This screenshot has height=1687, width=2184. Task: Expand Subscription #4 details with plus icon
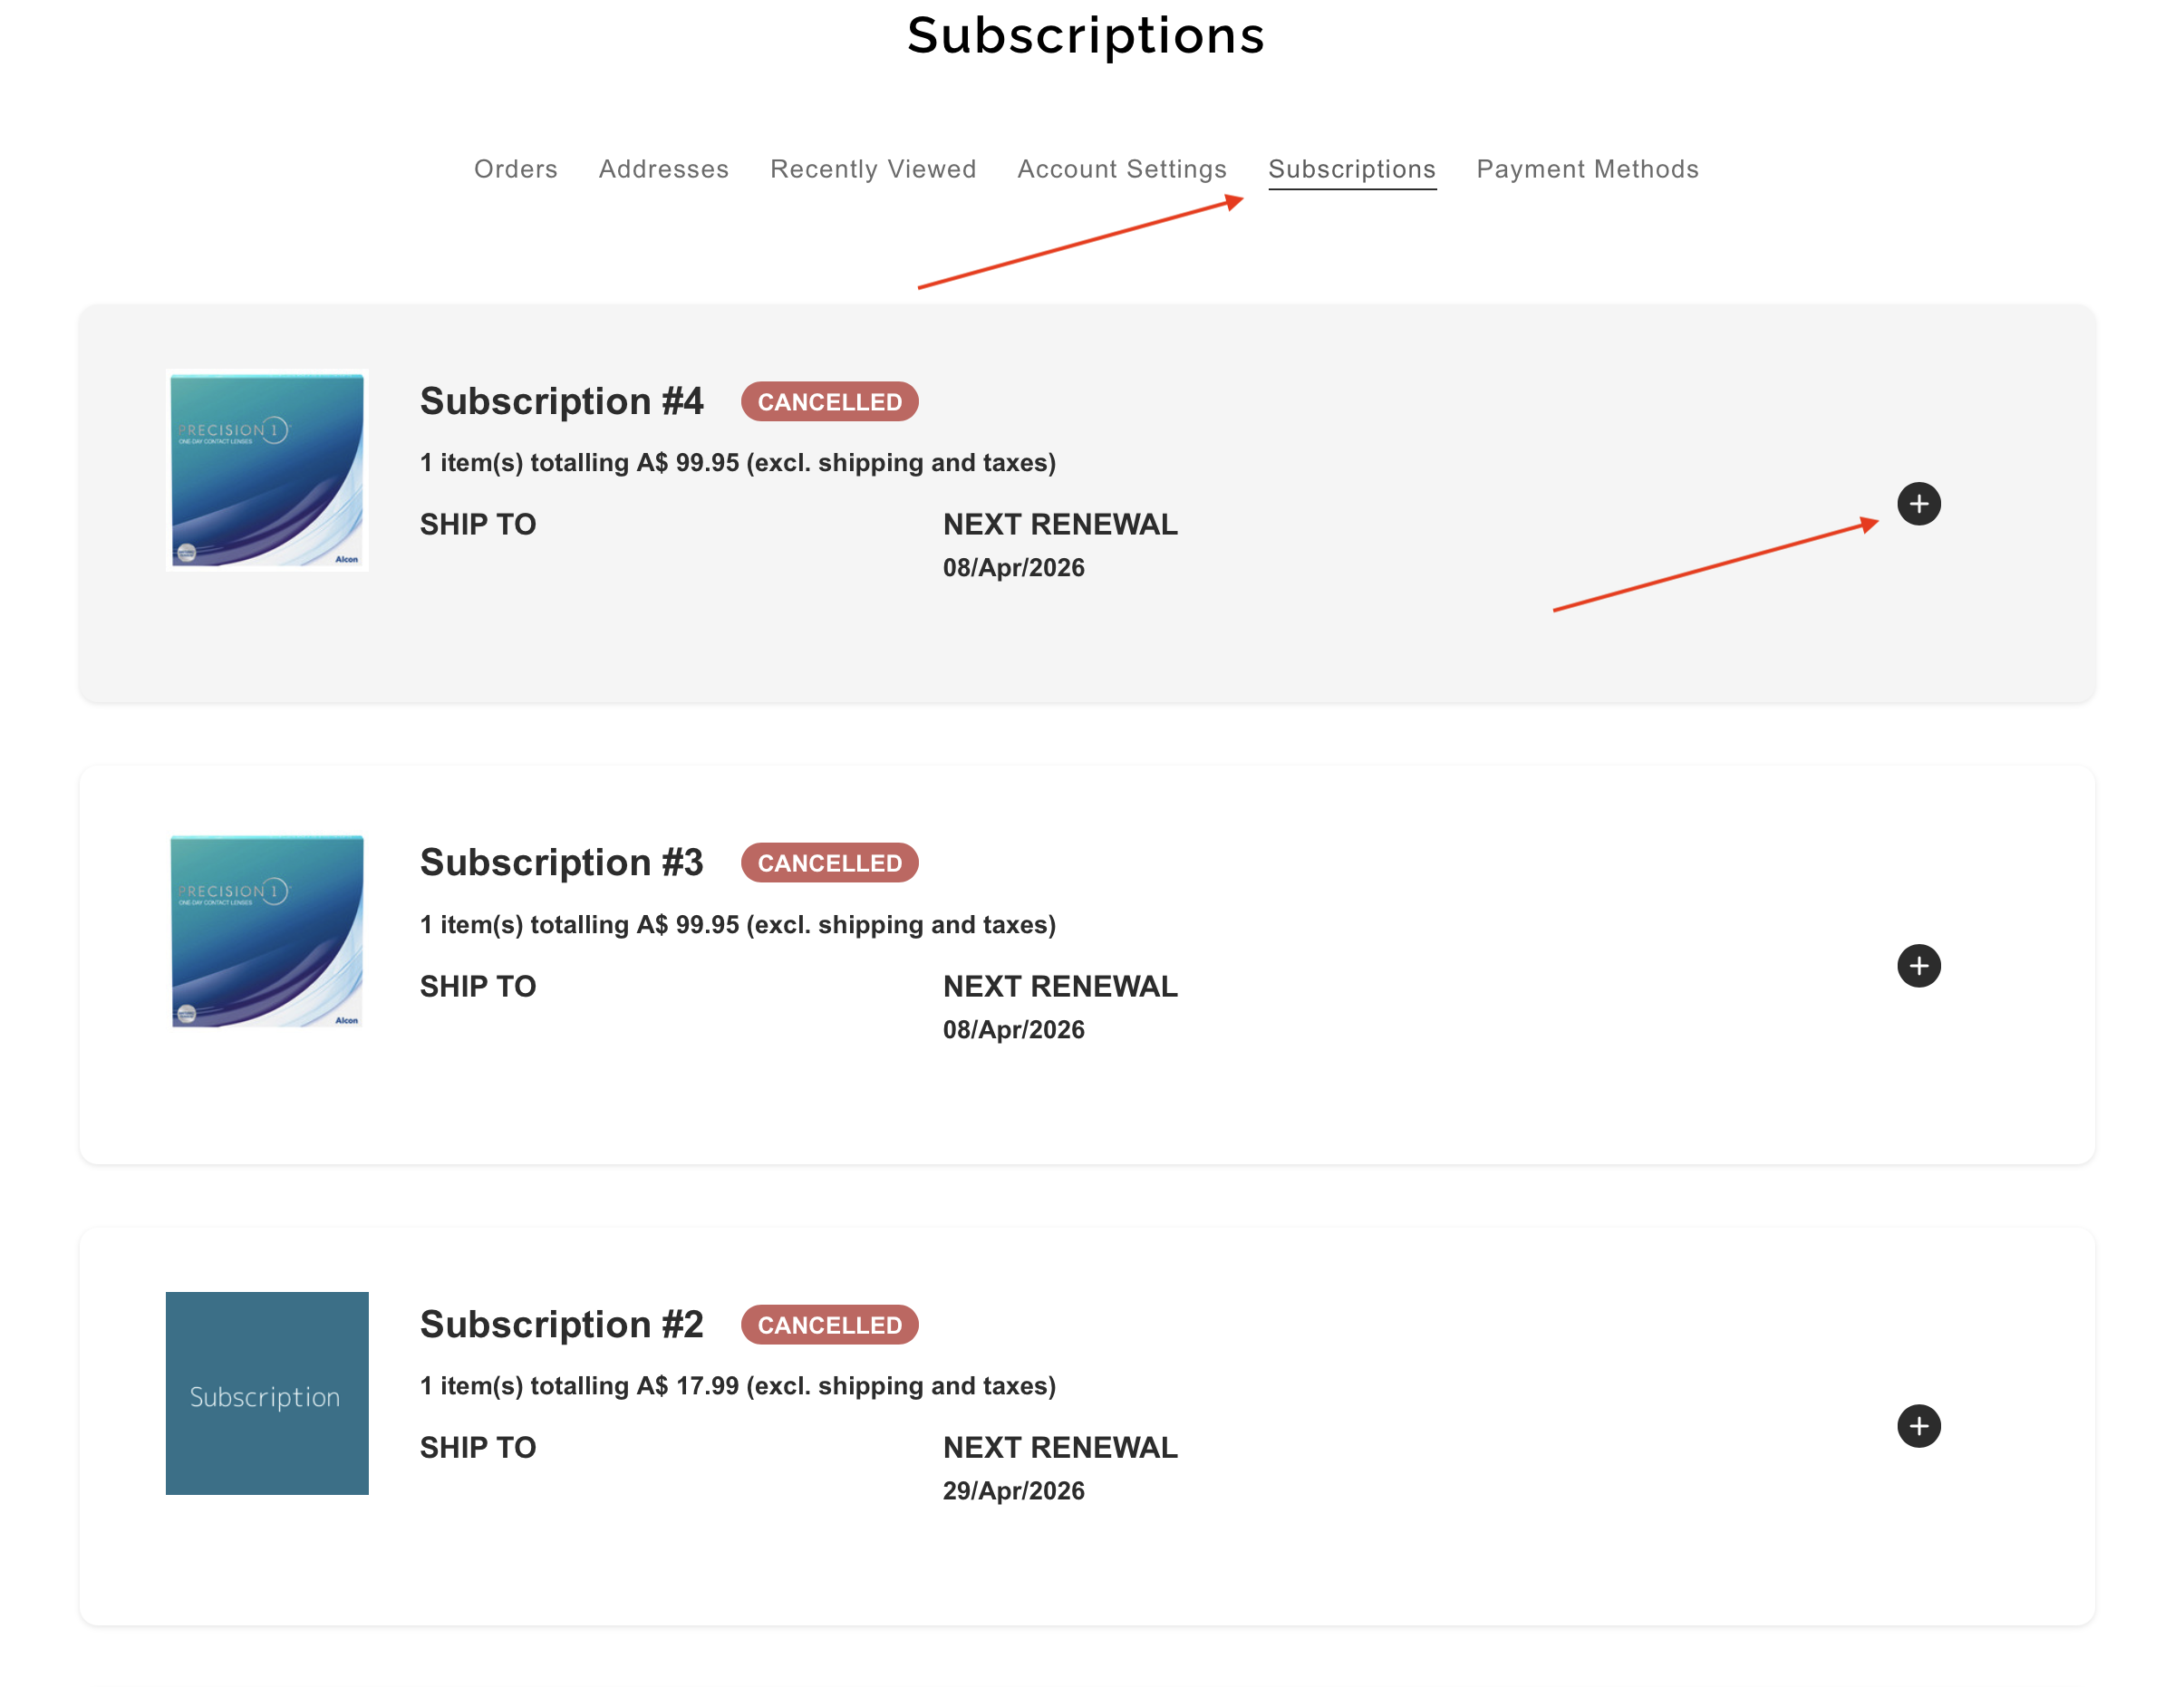pyautogui.click(x=1918, y=503)
